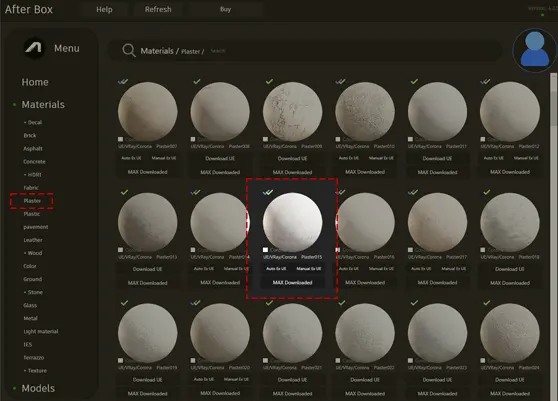Expand the Models section
The image size is (558, 401).
pyautogui.click(x=38, y=388)
